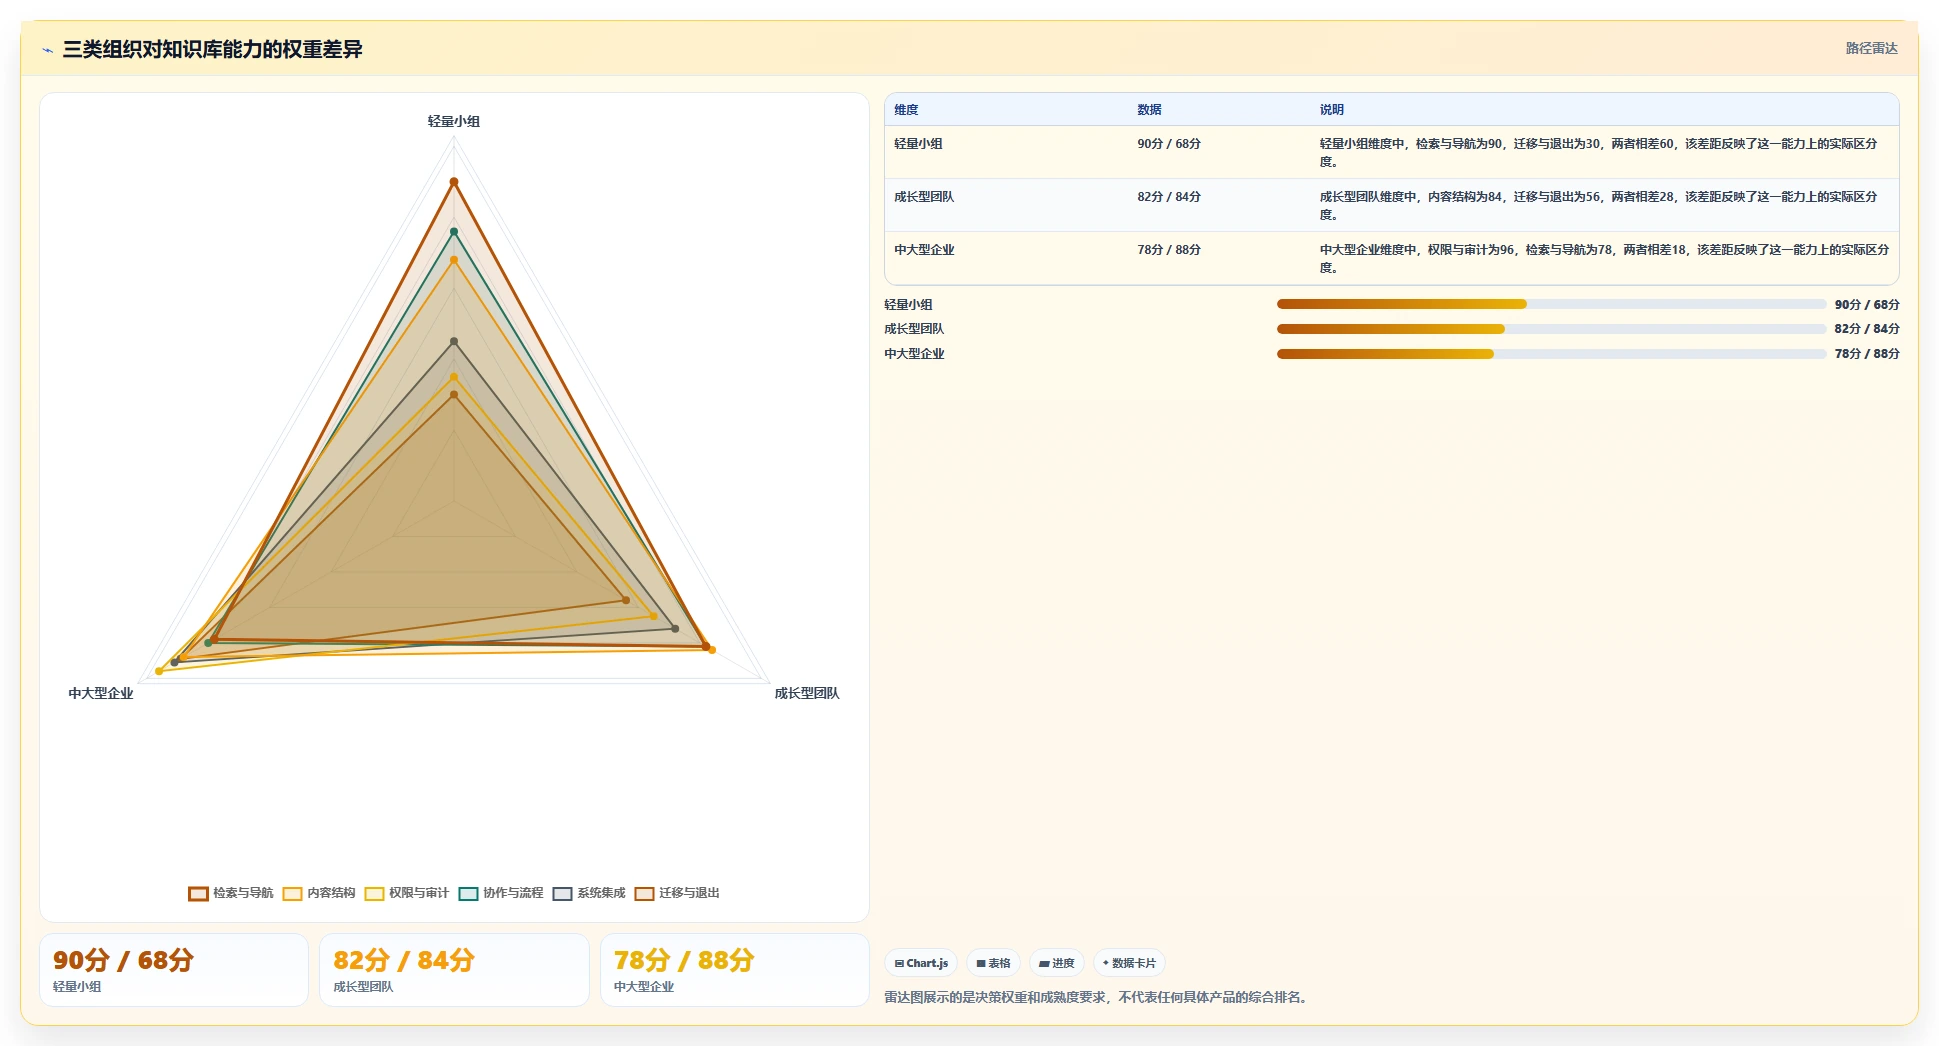This screenshot has height=1046, width=1939.
Task: Click 78分 / 88分 value beside progress bar
Action: point(1867,354)
